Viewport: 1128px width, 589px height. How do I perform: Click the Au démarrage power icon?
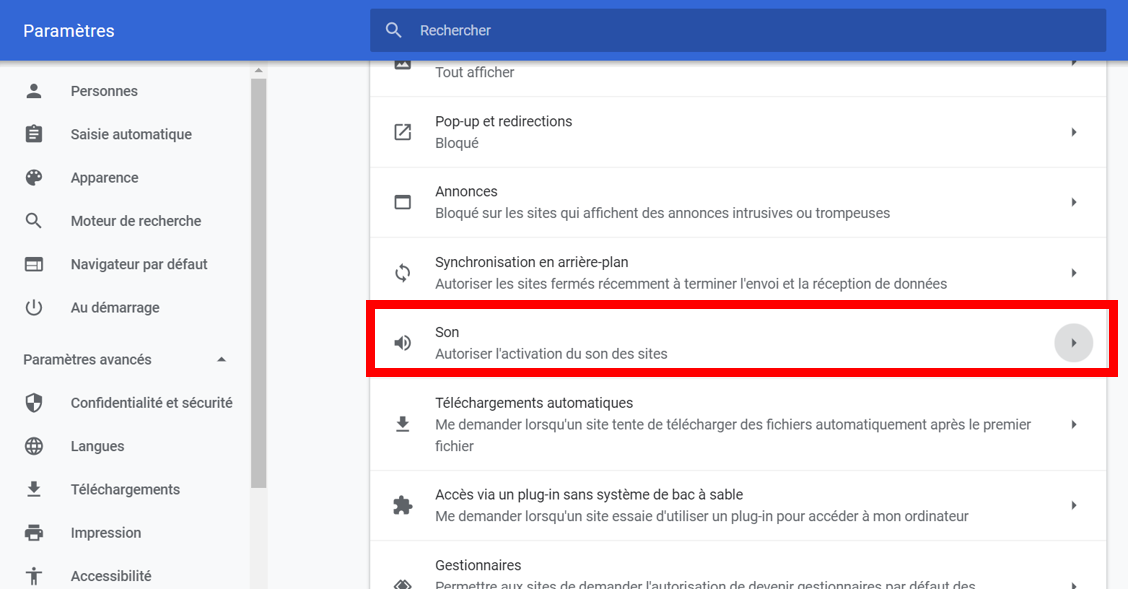click(34, 308)
